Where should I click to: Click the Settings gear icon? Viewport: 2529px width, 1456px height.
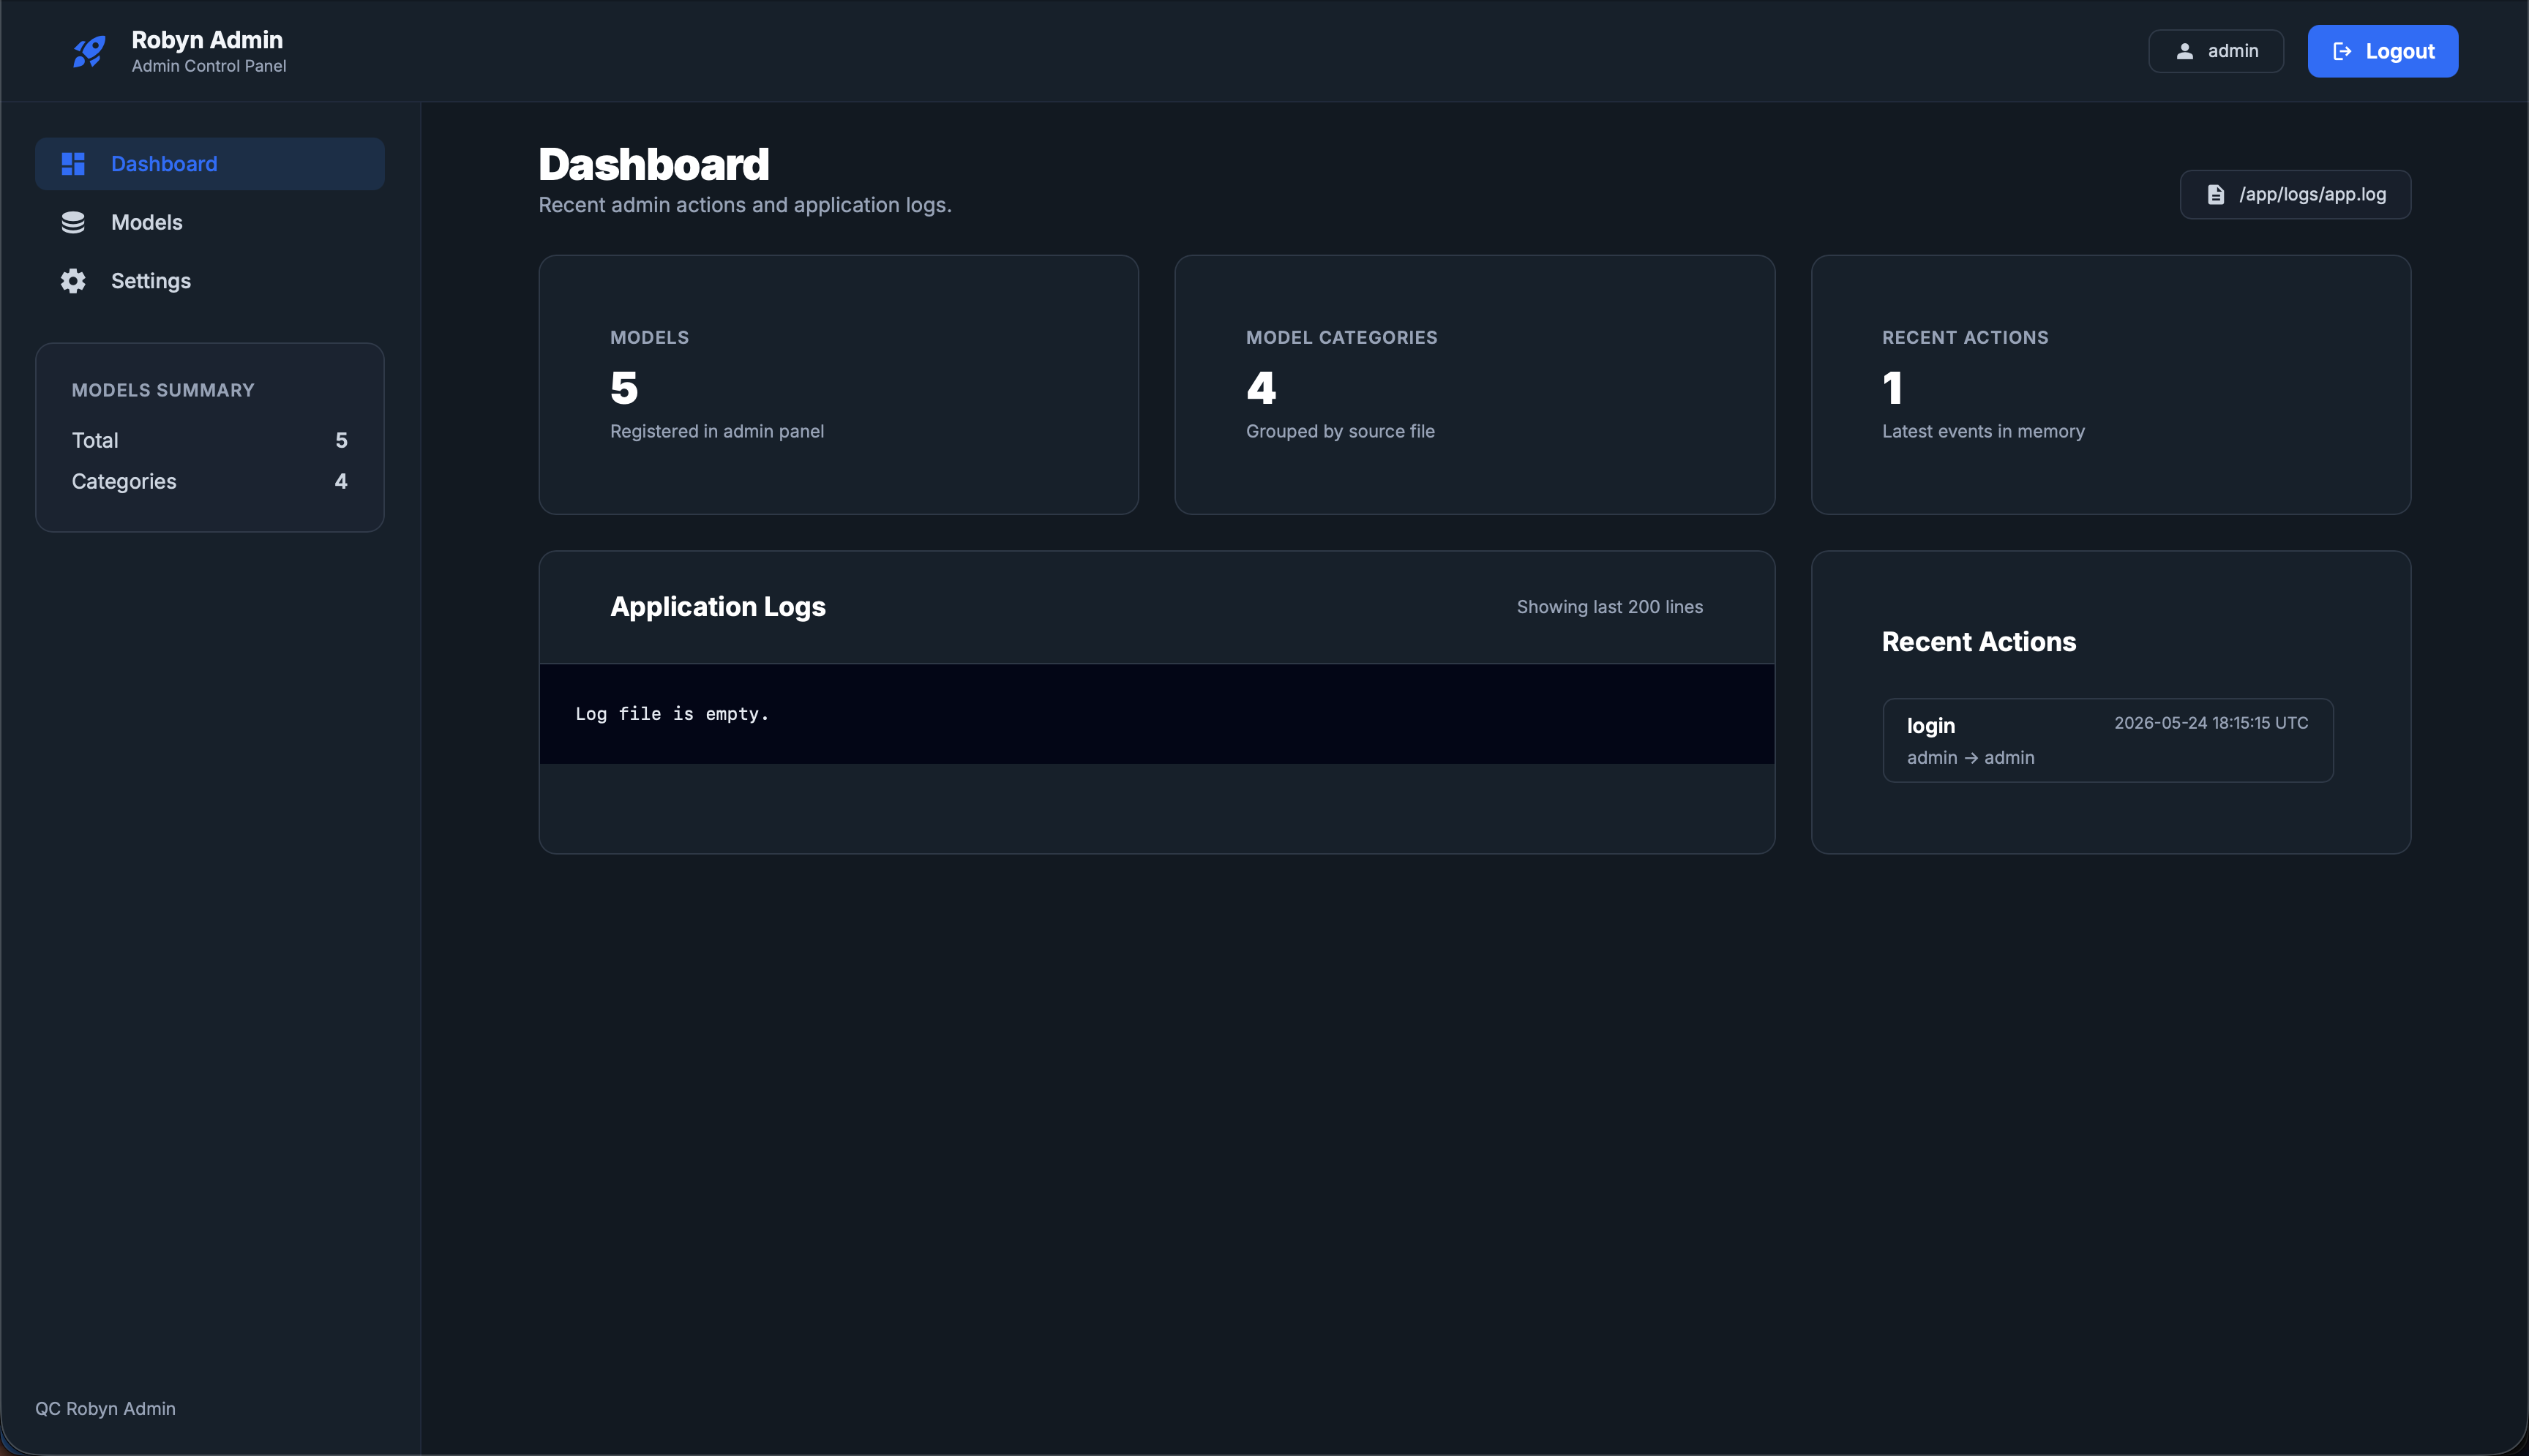tap(73, 281)
